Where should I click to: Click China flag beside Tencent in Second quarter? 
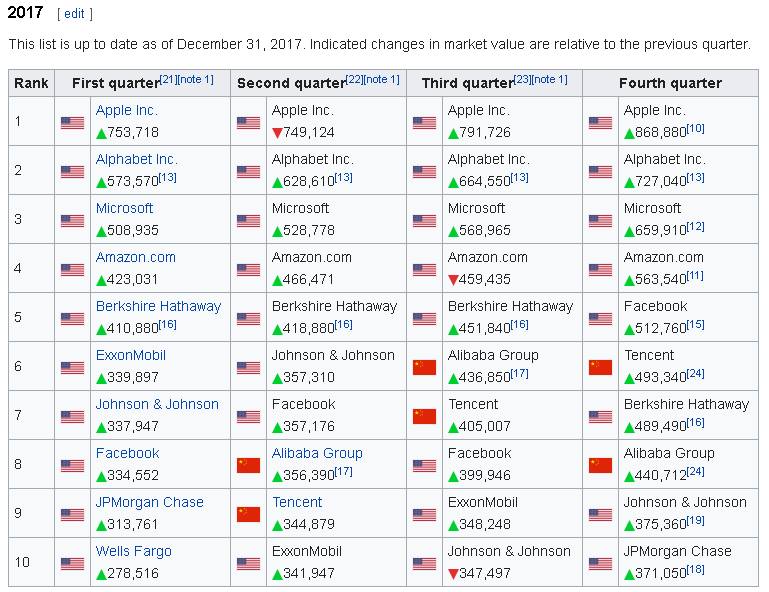248,514
